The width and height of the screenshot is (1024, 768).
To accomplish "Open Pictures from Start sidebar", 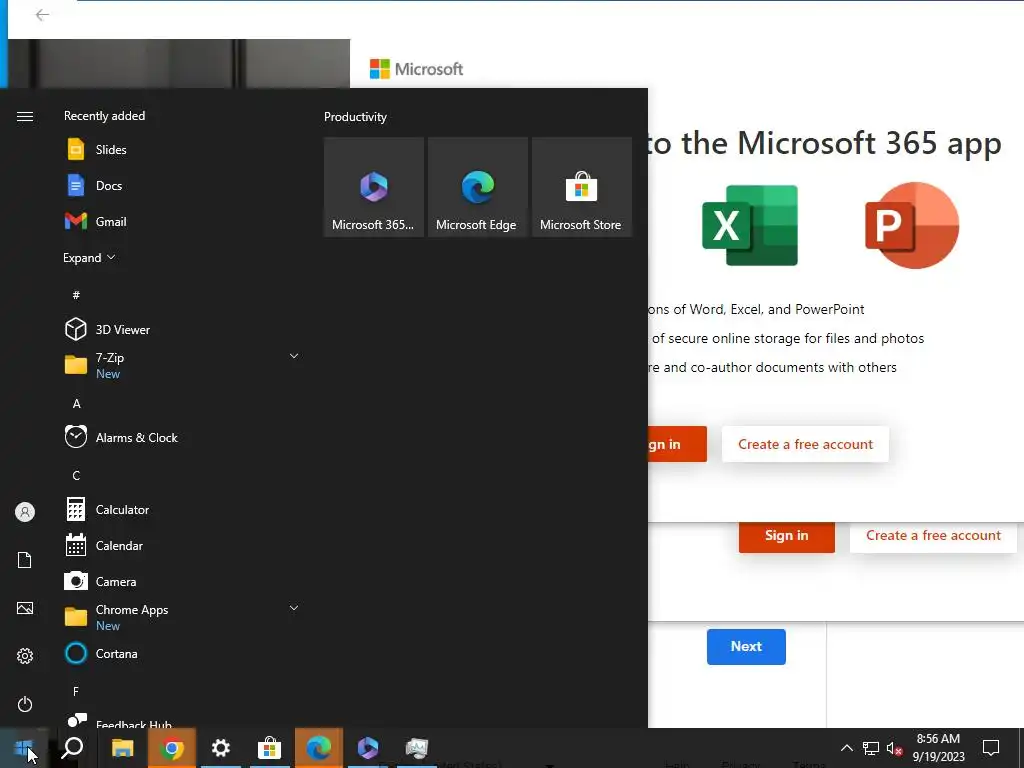I will (x=25, y=608).
